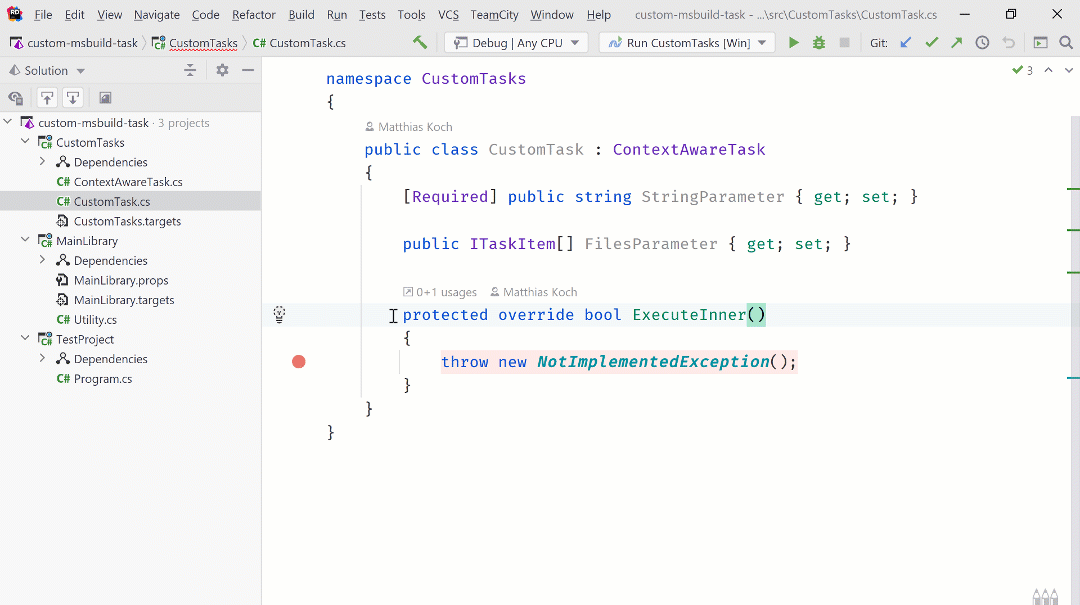Select ContextAwareTask.cs in the solution tree
This screenshot has height=605, width=1080.
[127, 182]
